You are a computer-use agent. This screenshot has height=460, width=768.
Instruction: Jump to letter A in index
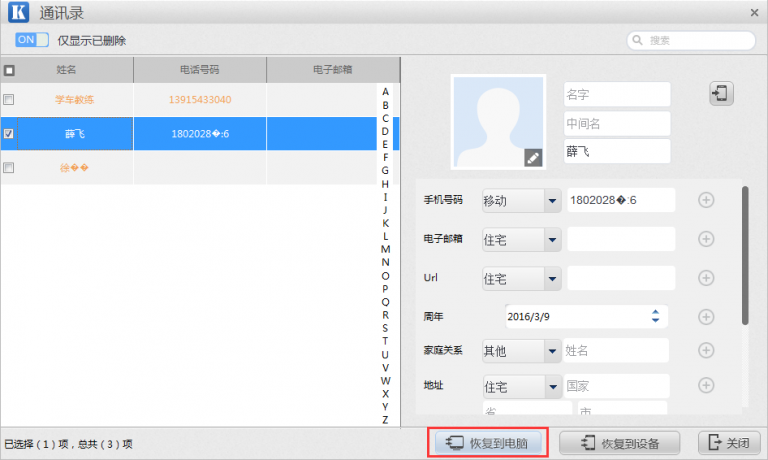385,92
